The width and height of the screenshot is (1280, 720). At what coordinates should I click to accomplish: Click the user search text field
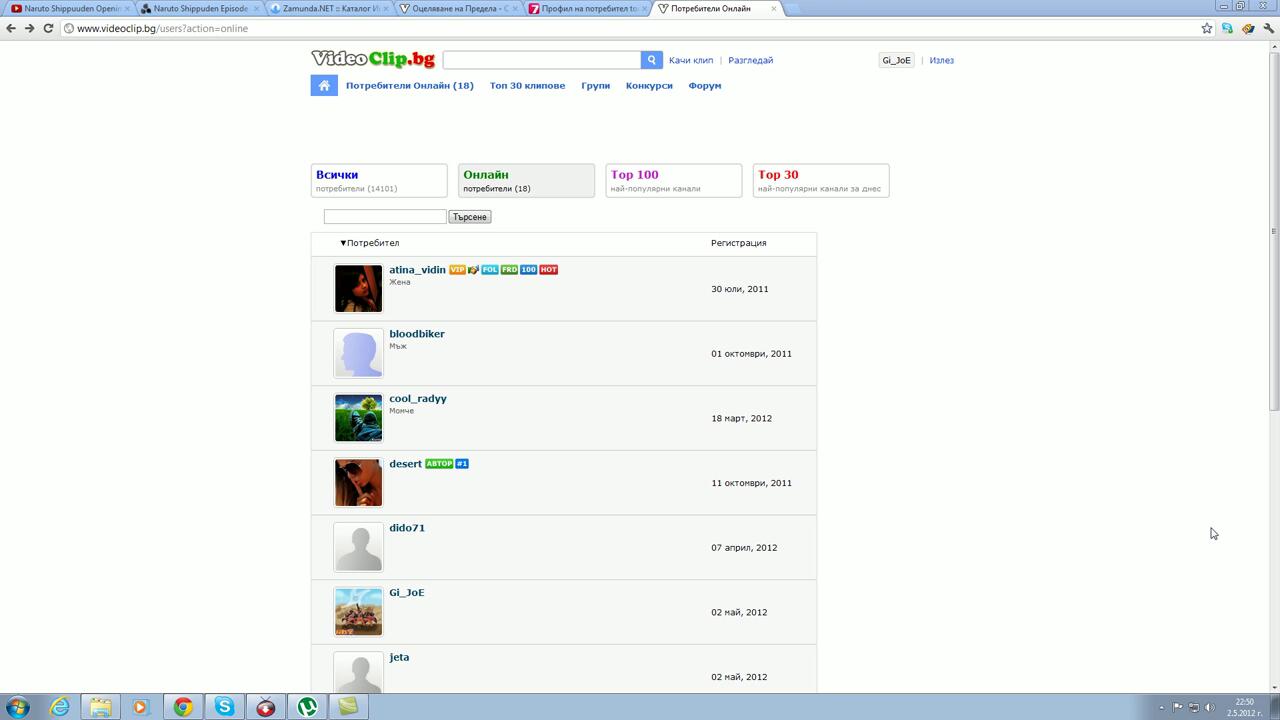385,217
